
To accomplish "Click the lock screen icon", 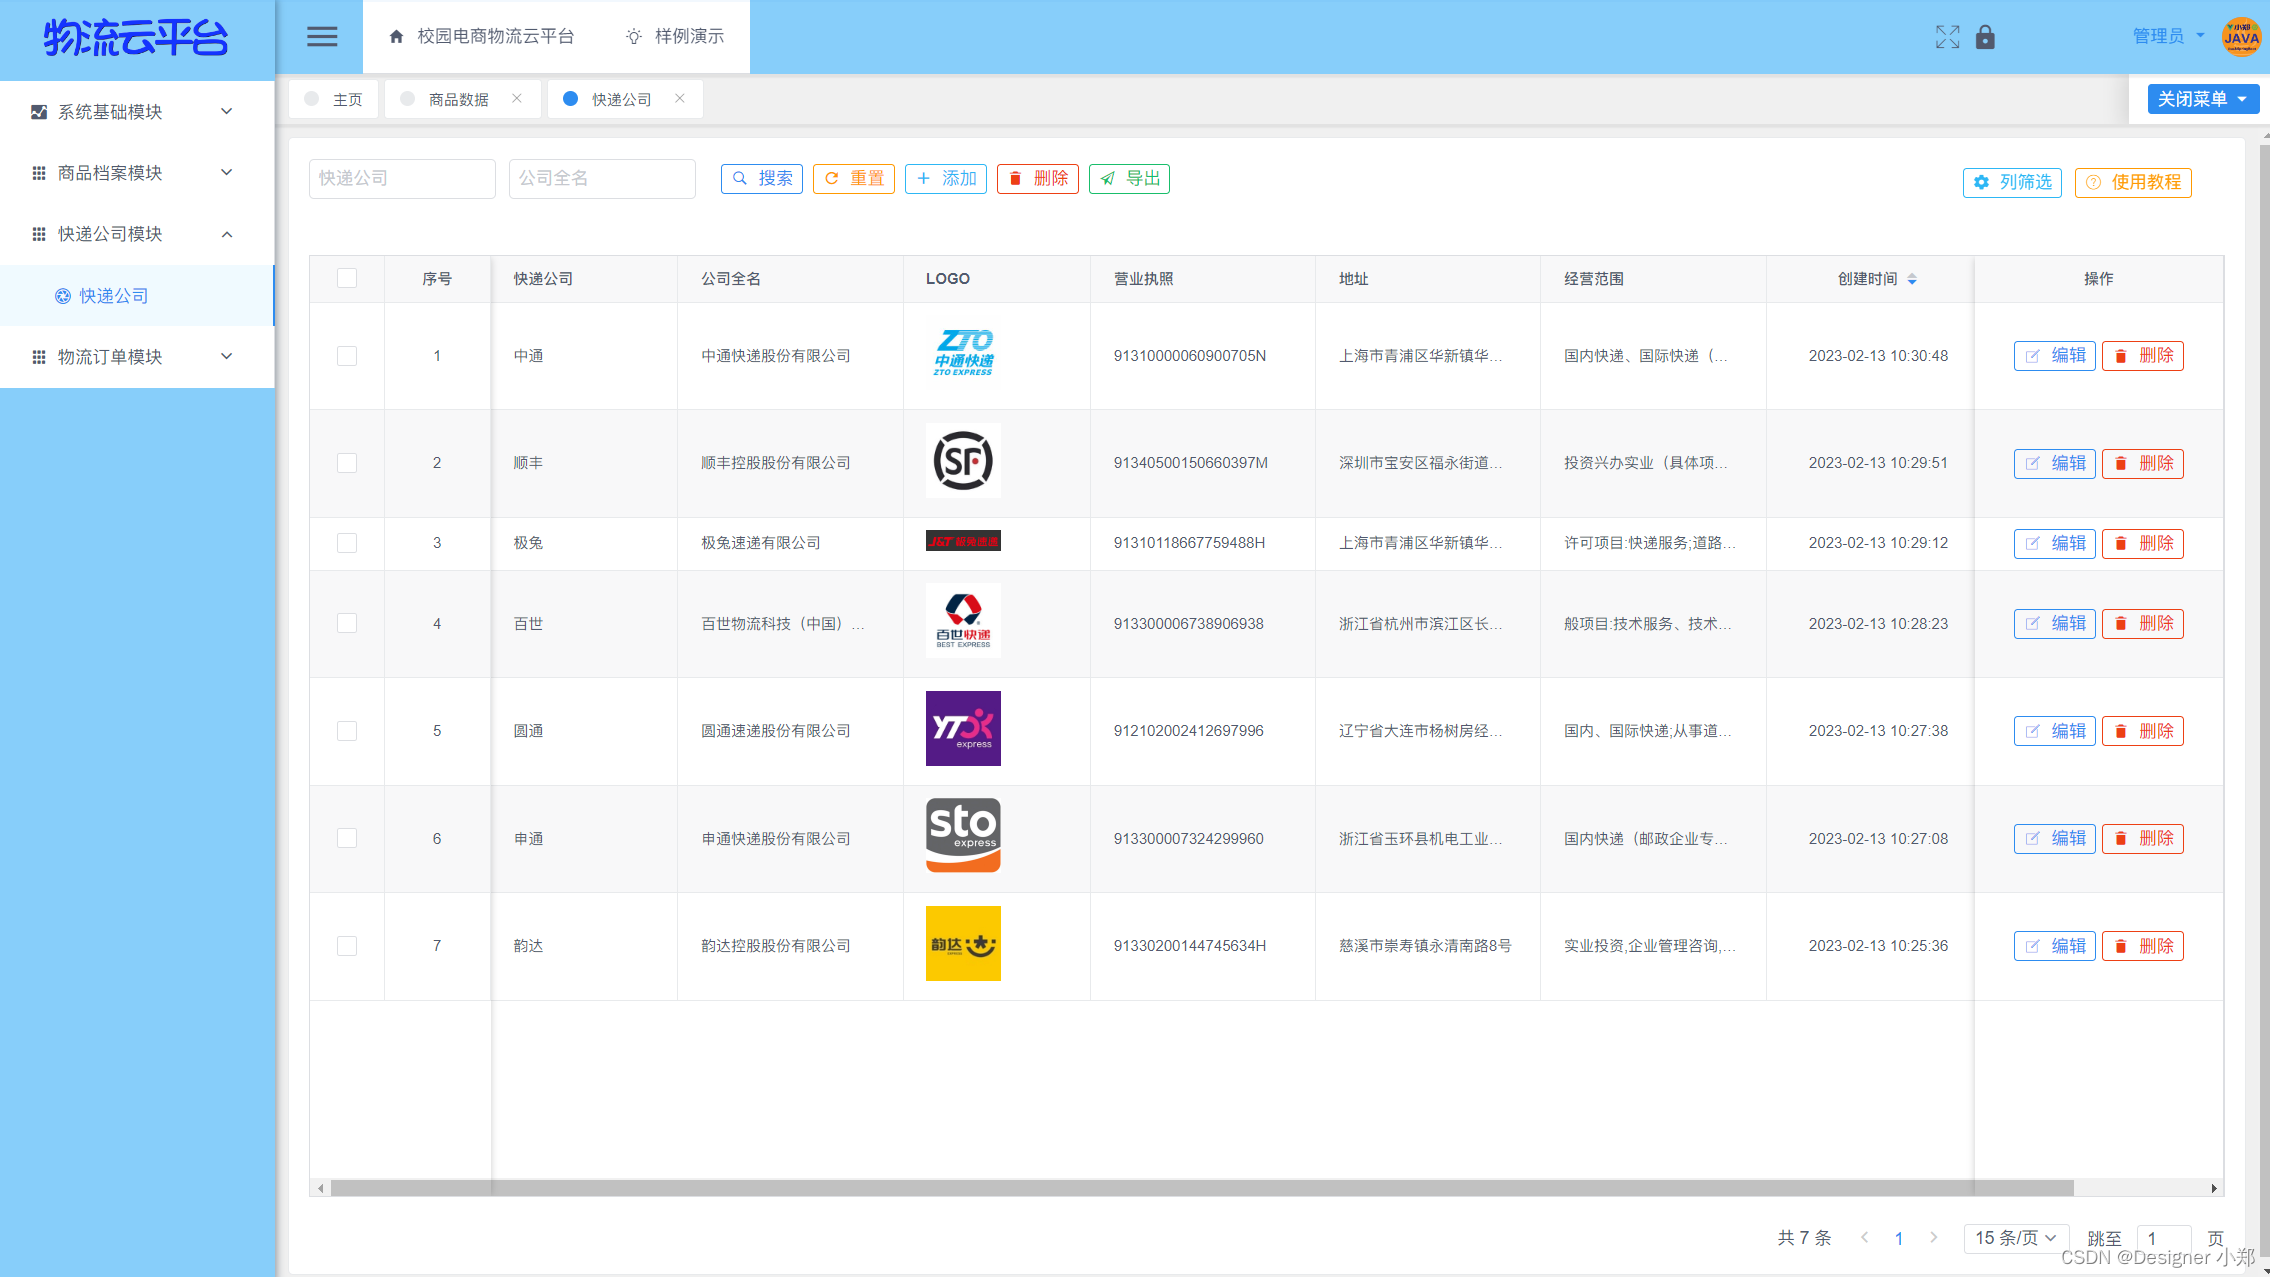I will pos(1985,37).
